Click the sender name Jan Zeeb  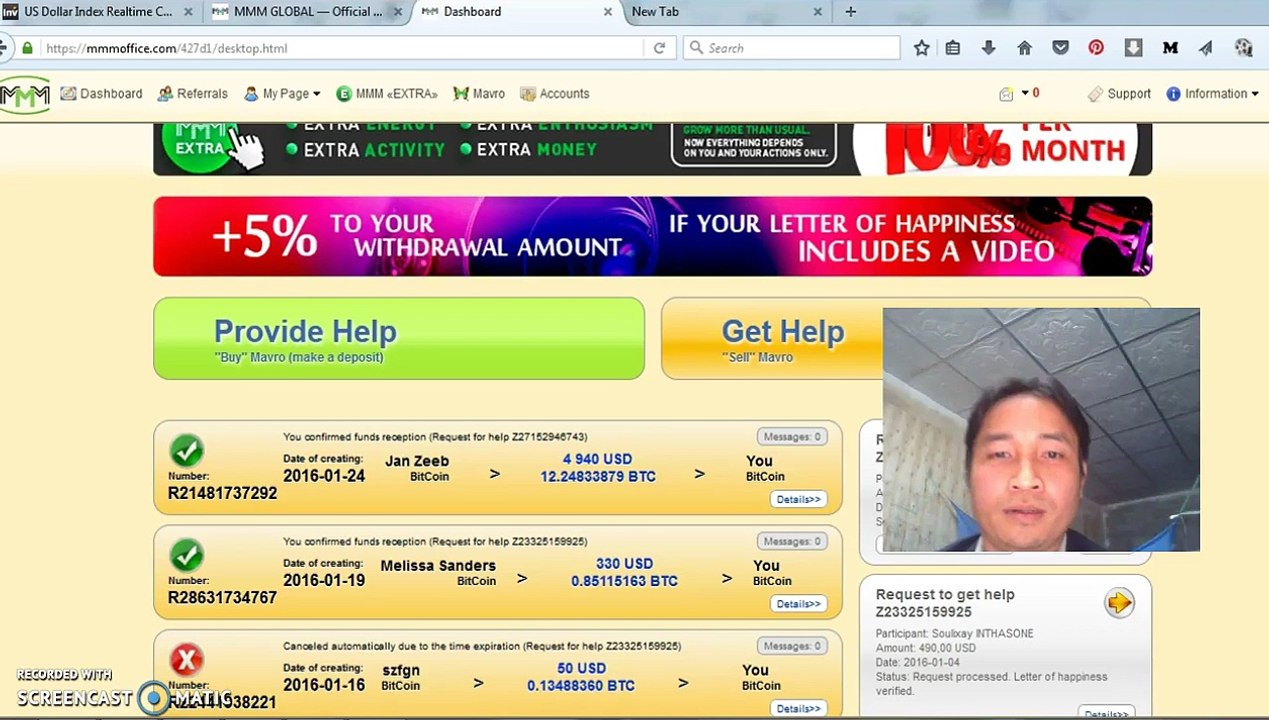pos(417,461)
